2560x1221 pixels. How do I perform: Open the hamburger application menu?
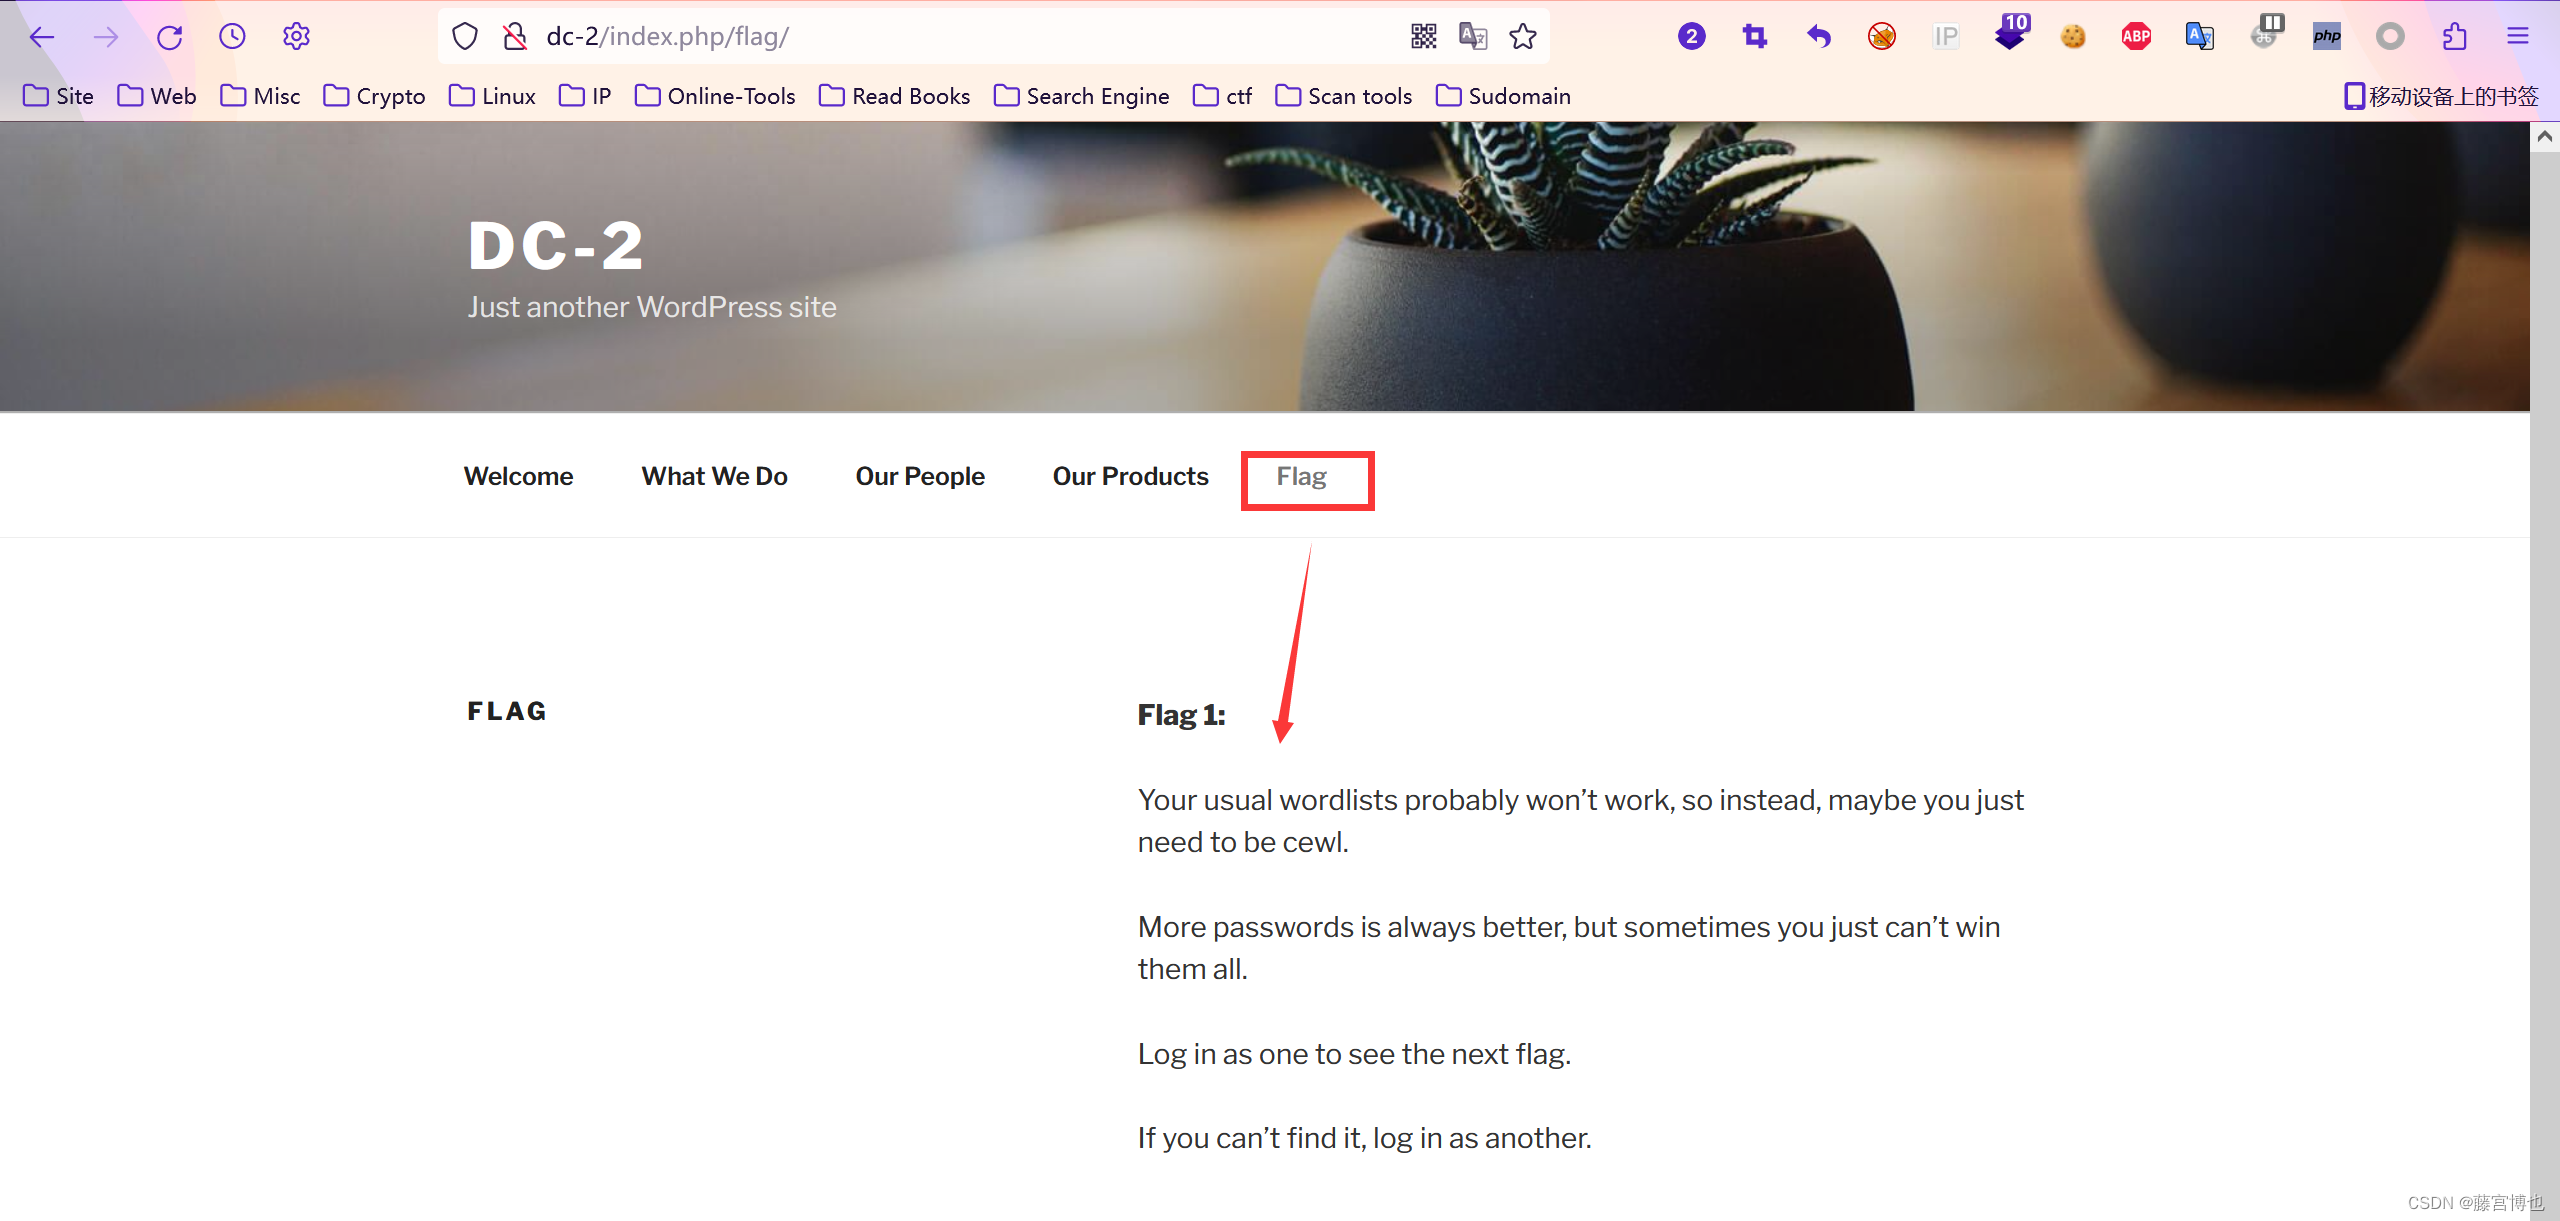pyautogui.click(x=2518, y=37)
